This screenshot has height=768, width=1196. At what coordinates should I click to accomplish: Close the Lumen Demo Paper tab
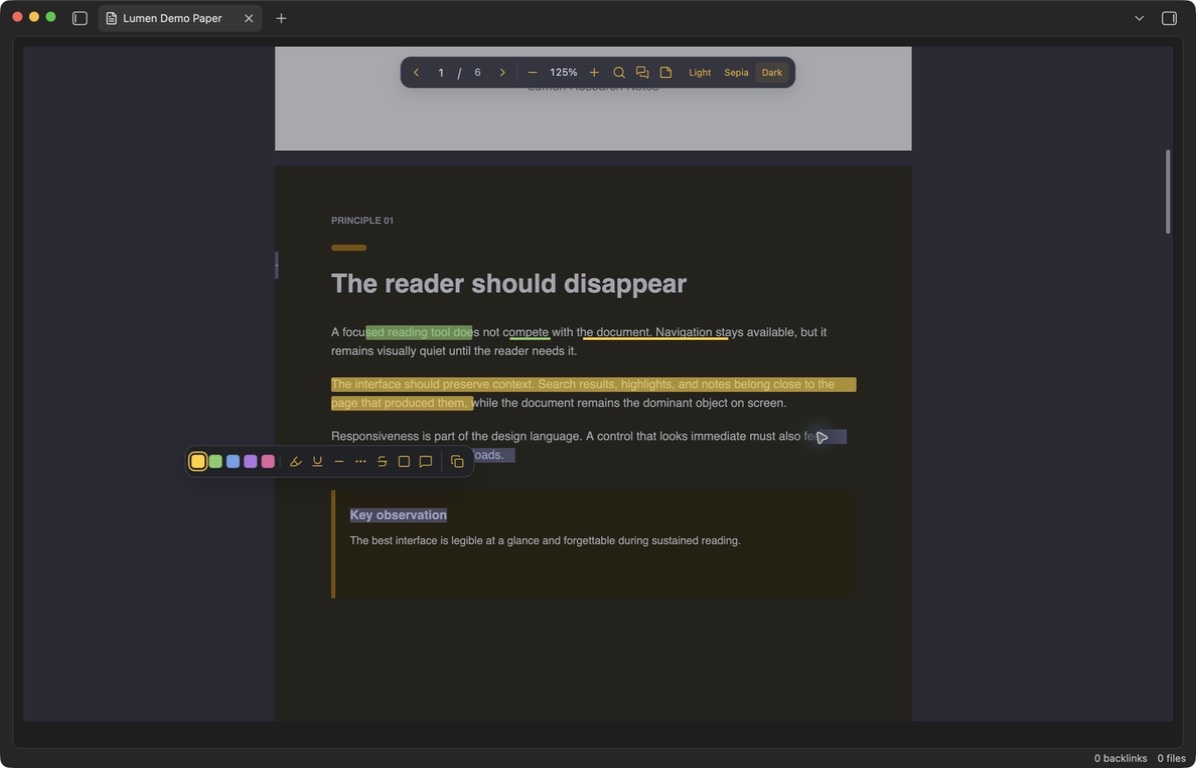coord(249,18)
